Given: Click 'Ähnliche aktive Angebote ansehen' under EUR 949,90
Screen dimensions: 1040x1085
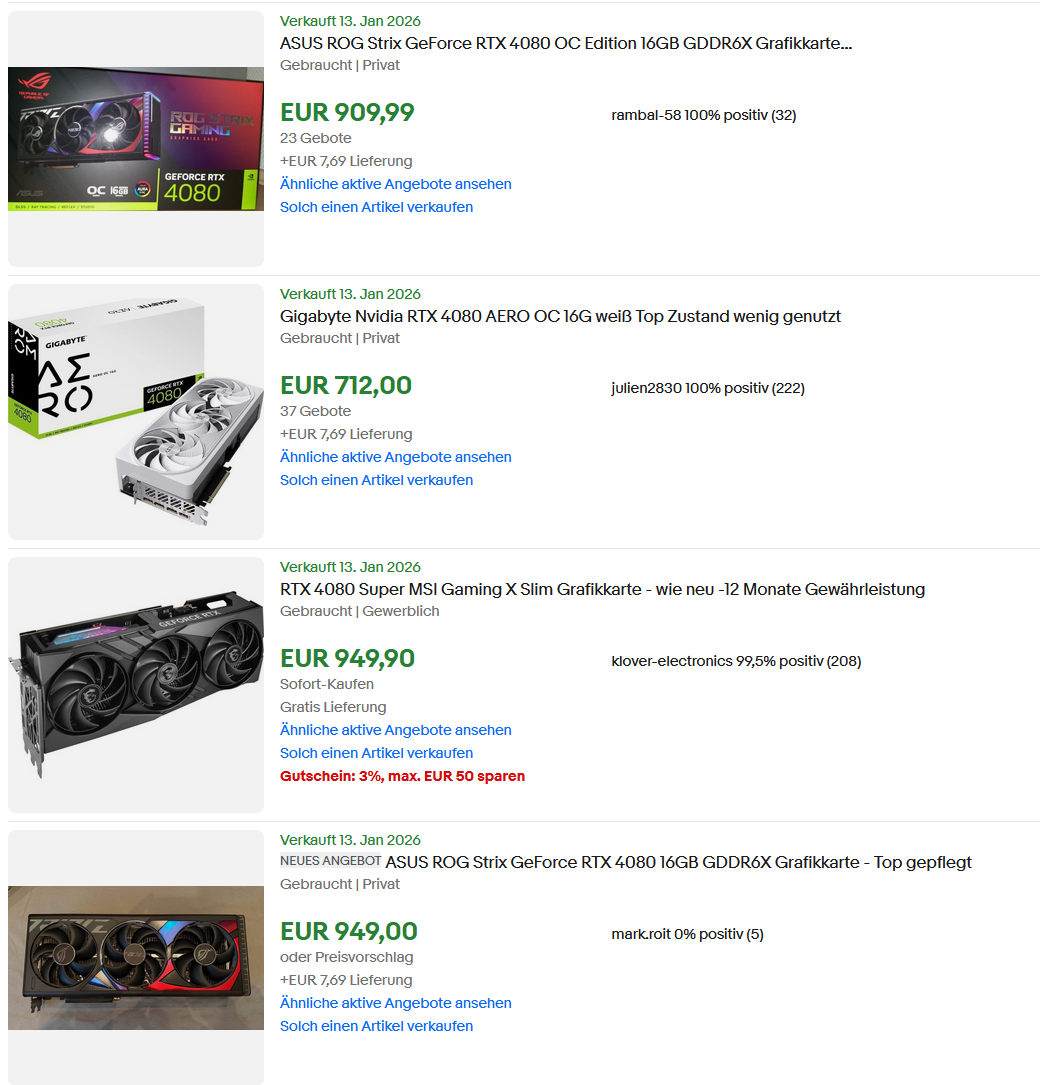Looking at the screenshot, I should 395,730.
